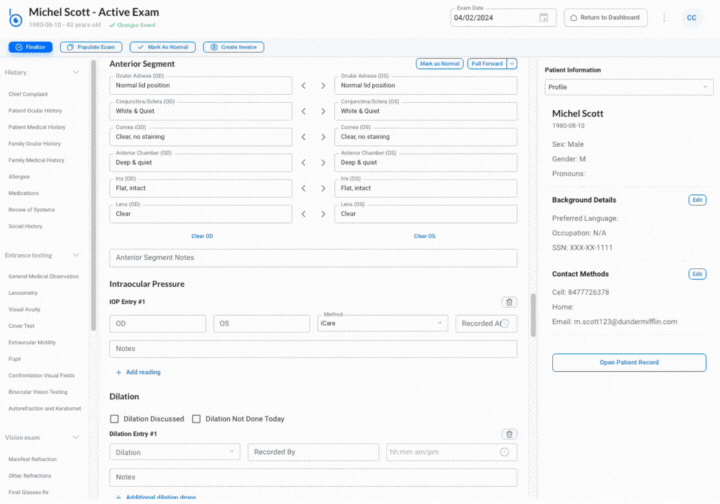Click Iris row right arrow

(323, 189)
